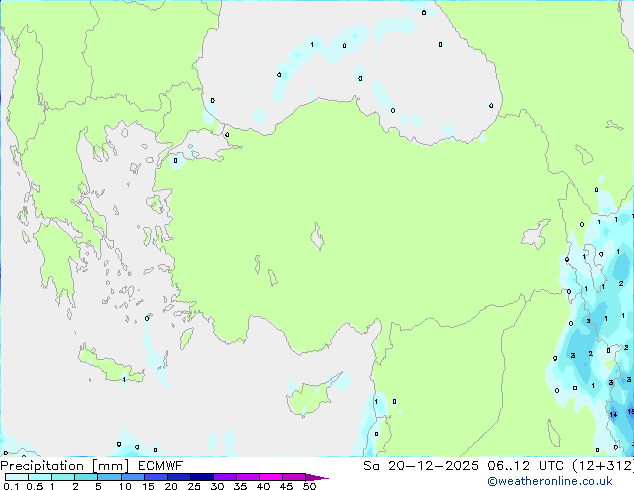Viewport: 634px width, 490px height.
Task: Pick the 15–20 mm legend swatch
Action: pos(155,477)
